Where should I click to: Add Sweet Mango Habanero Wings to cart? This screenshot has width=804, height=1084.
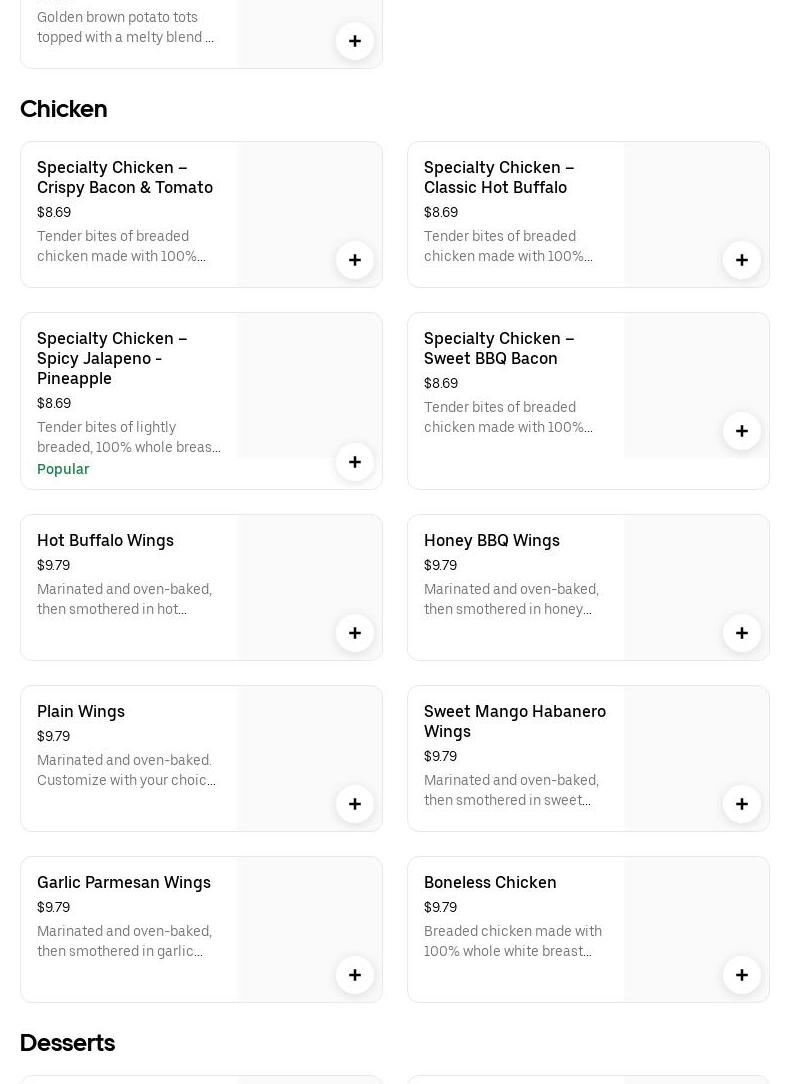pyautogui.click(x=742, y=804)
